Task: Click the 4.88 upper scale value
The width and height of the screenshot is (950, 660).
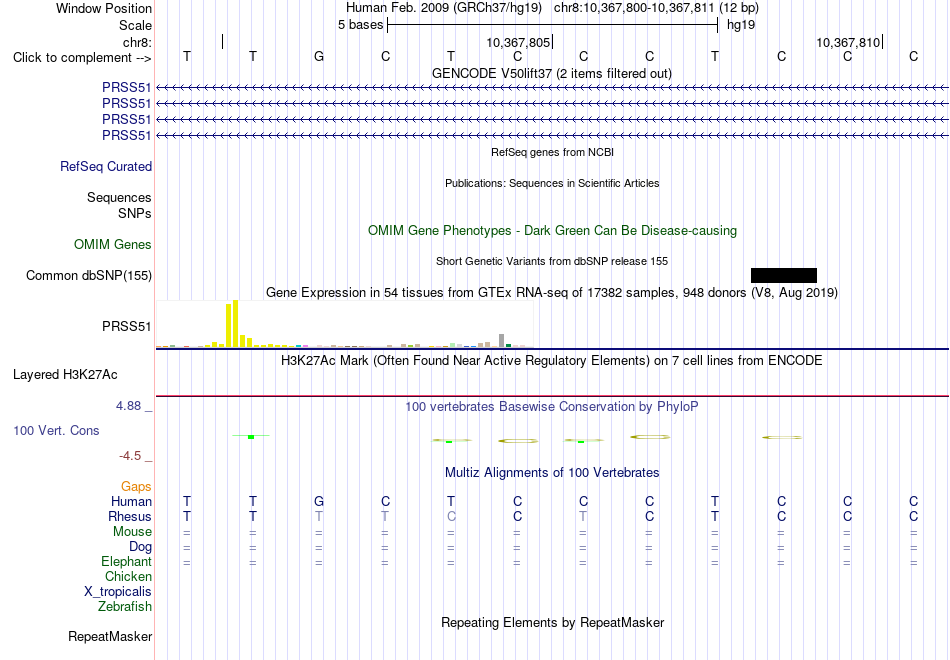Action: [128, 405]
